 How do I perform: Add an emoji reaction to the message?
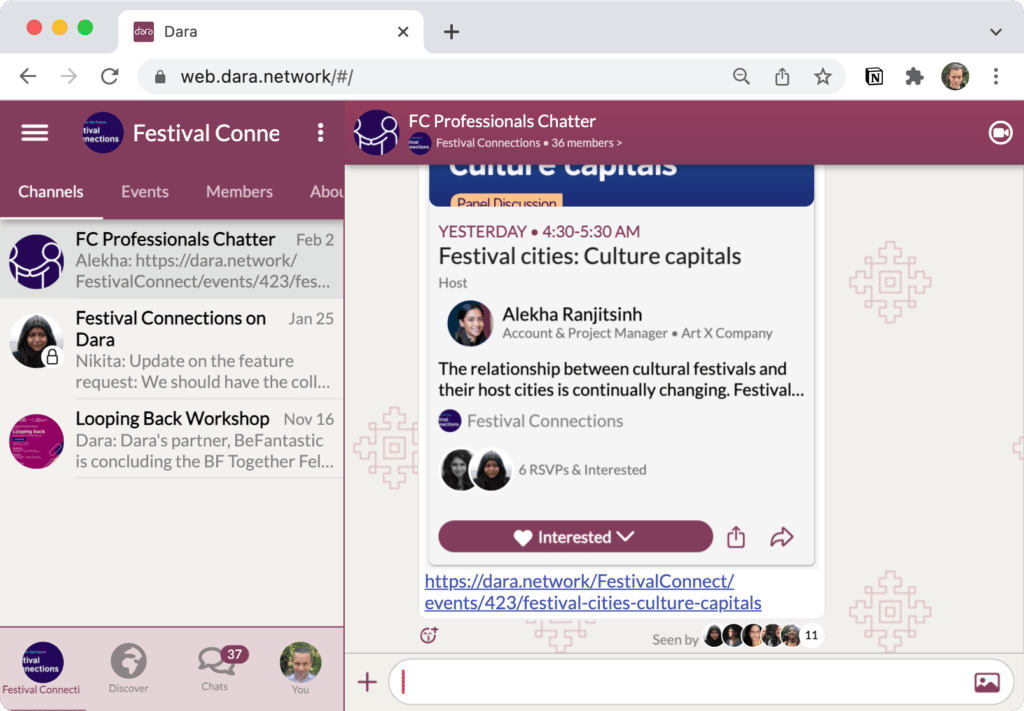tap(428, 635)
